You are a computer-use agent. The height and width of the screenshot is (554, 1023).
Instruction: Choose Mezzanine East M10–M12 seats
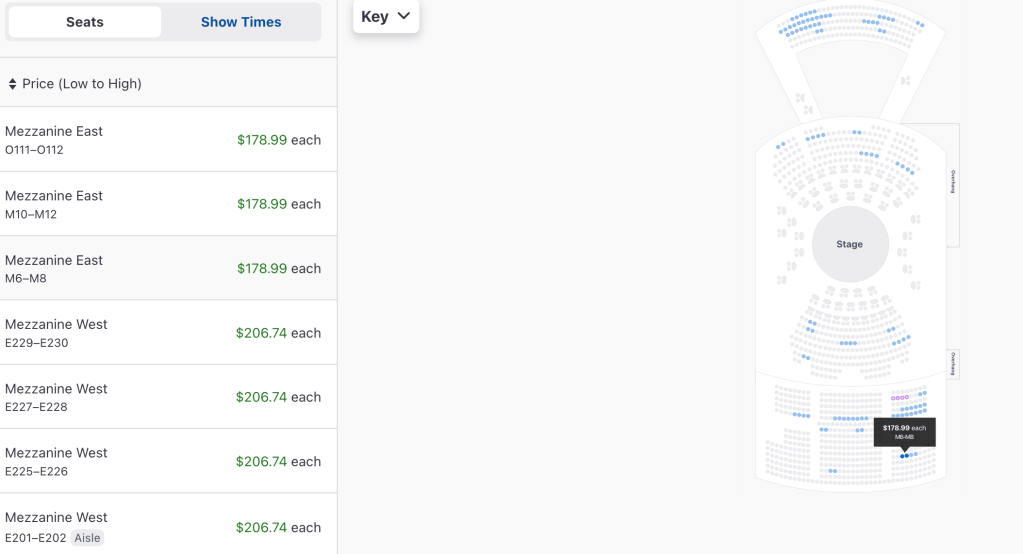pyautogui.click(x=163, y=204)
